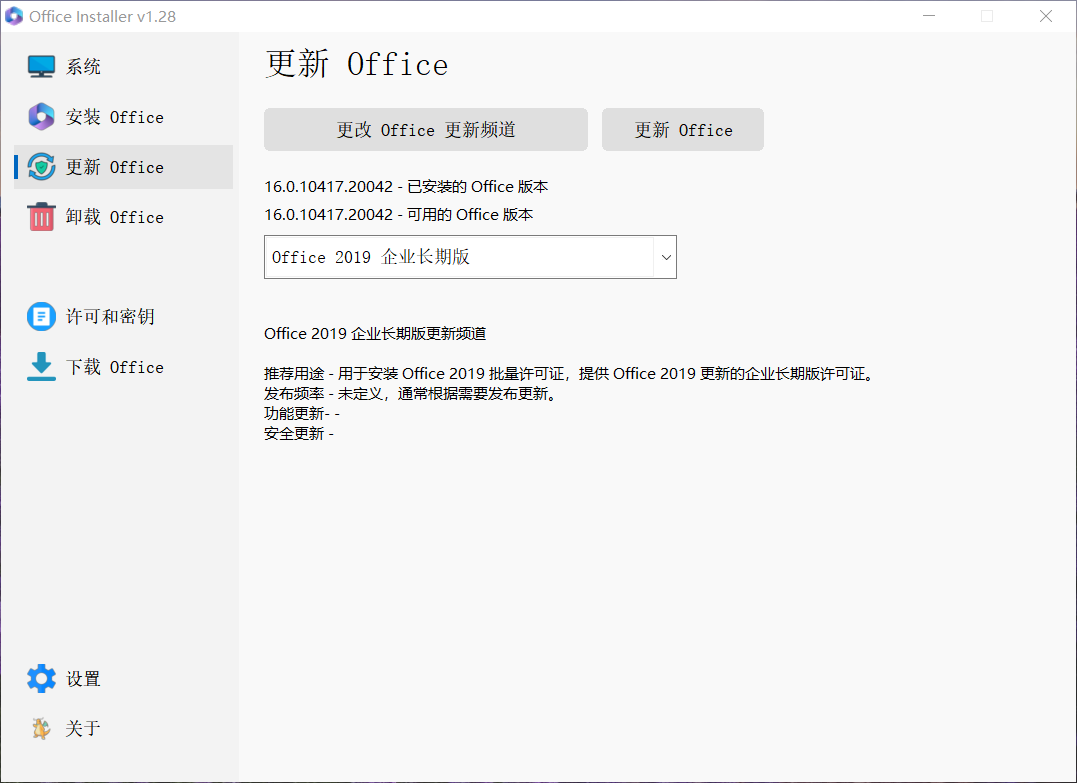
Task: Click the red trash icon beside 卸载 Office
Action: (41, 216)
